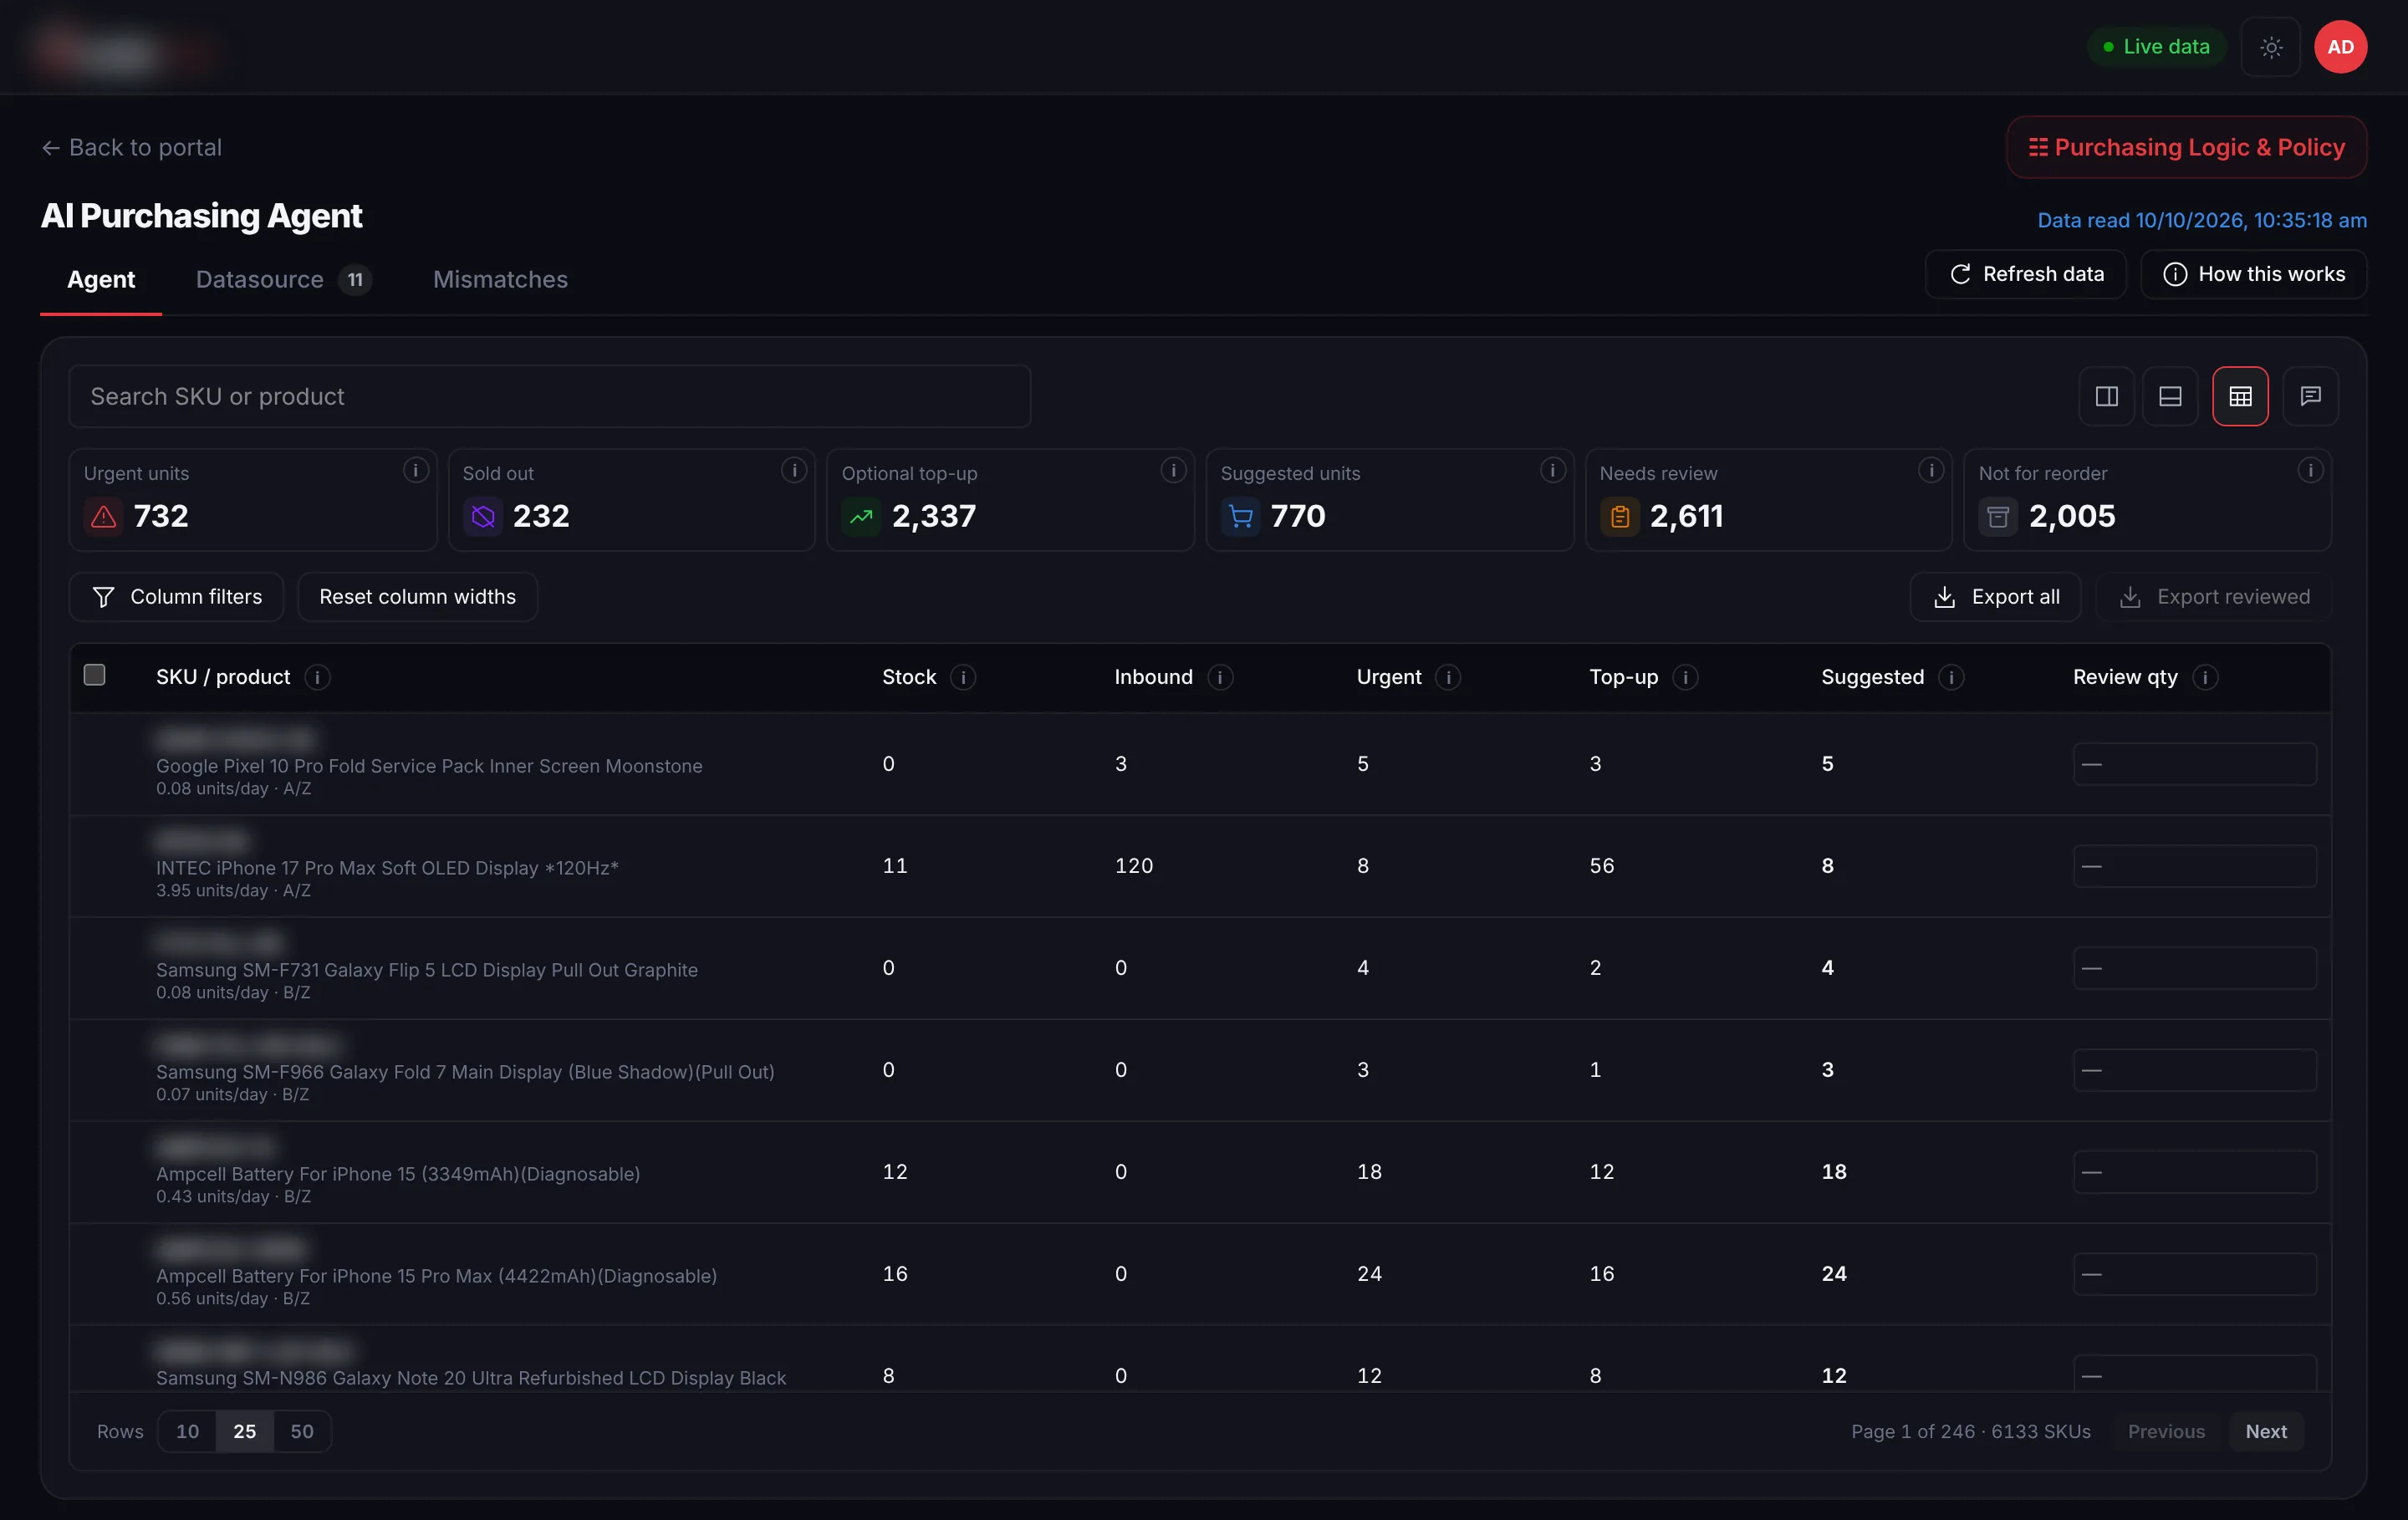Tick the select-all rows checkbox

tap(94, 675)
